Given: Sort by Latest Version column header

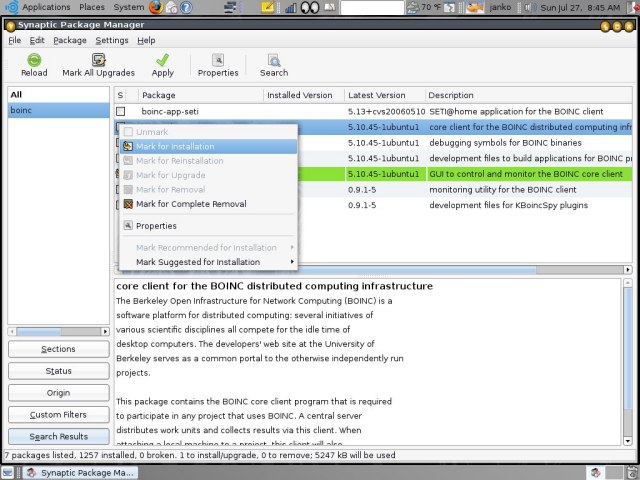Looking at the screenshot, I should [384, 95].
